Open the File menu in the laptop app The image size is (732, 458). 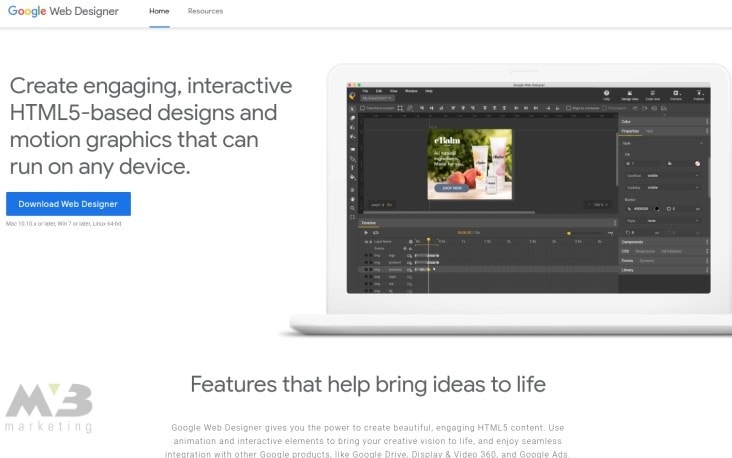click(x=366, y=91)
